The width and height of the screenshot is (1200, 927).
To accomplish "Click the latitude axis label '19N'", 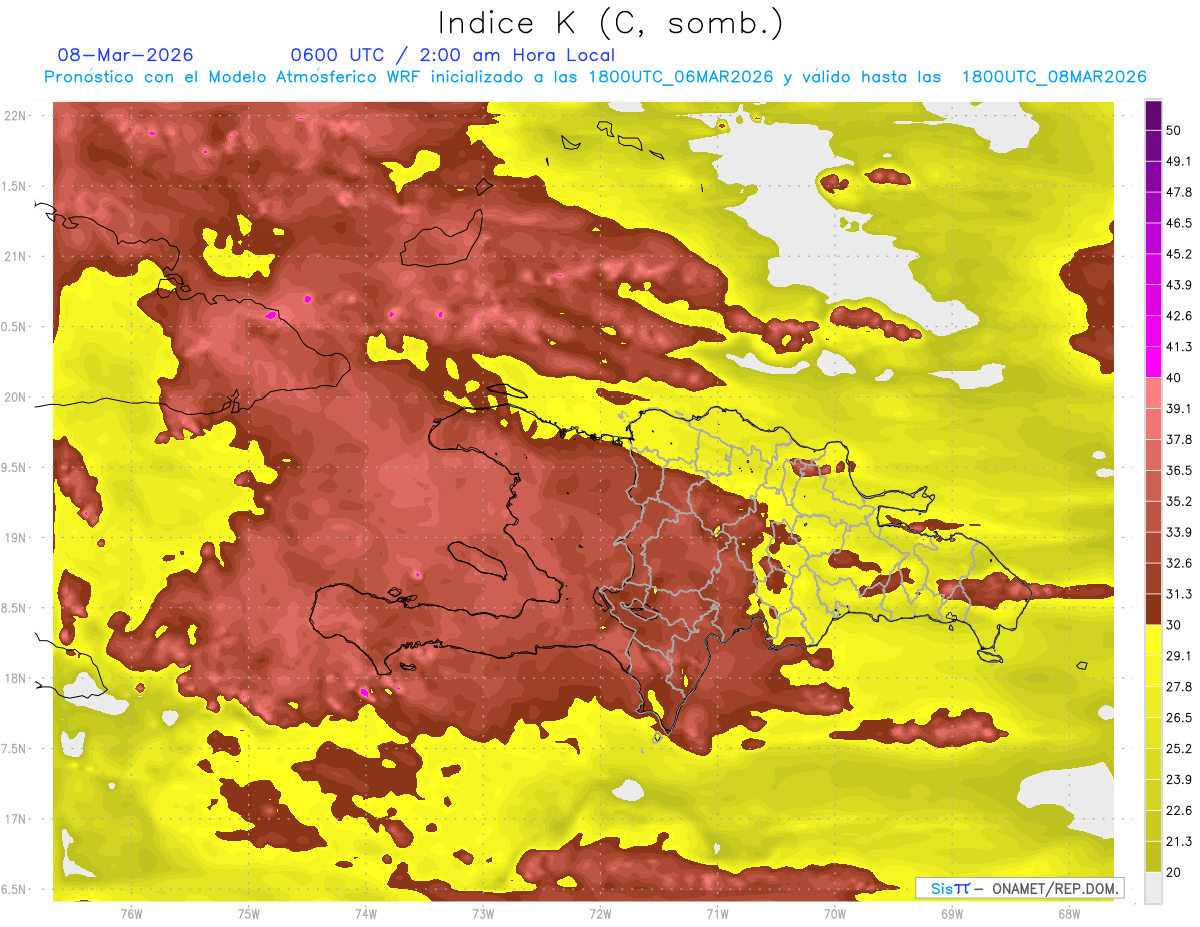I will tap(16, 538).
